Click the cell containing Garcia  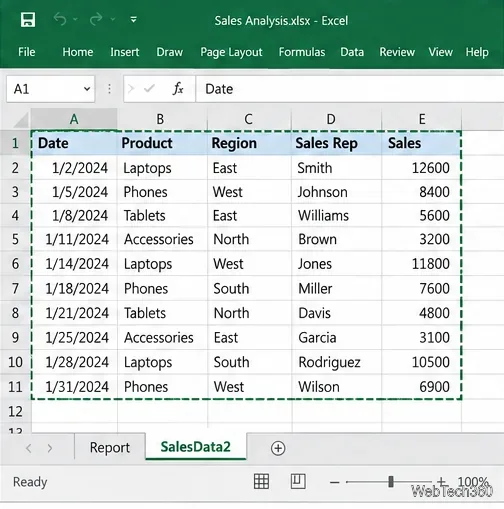pos(336,338)
